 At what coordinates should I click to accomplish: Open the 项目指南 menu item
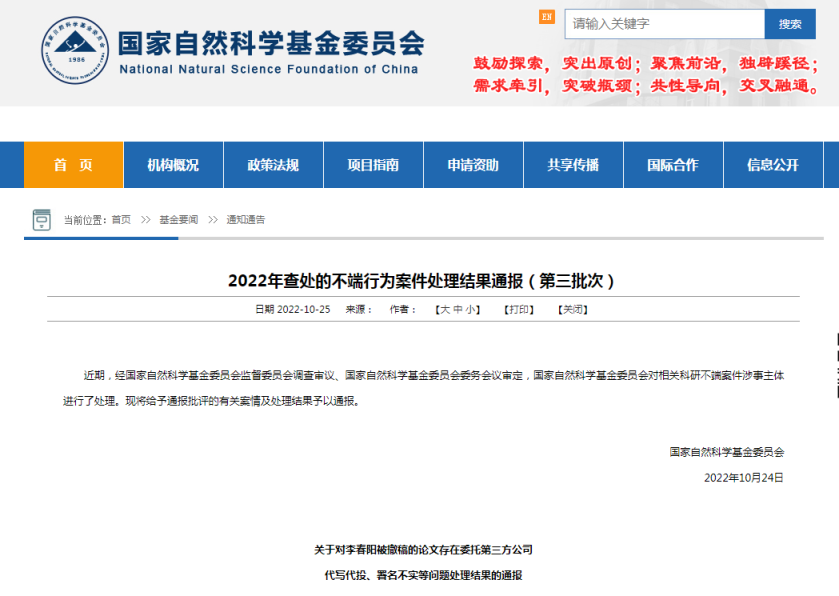373,165
